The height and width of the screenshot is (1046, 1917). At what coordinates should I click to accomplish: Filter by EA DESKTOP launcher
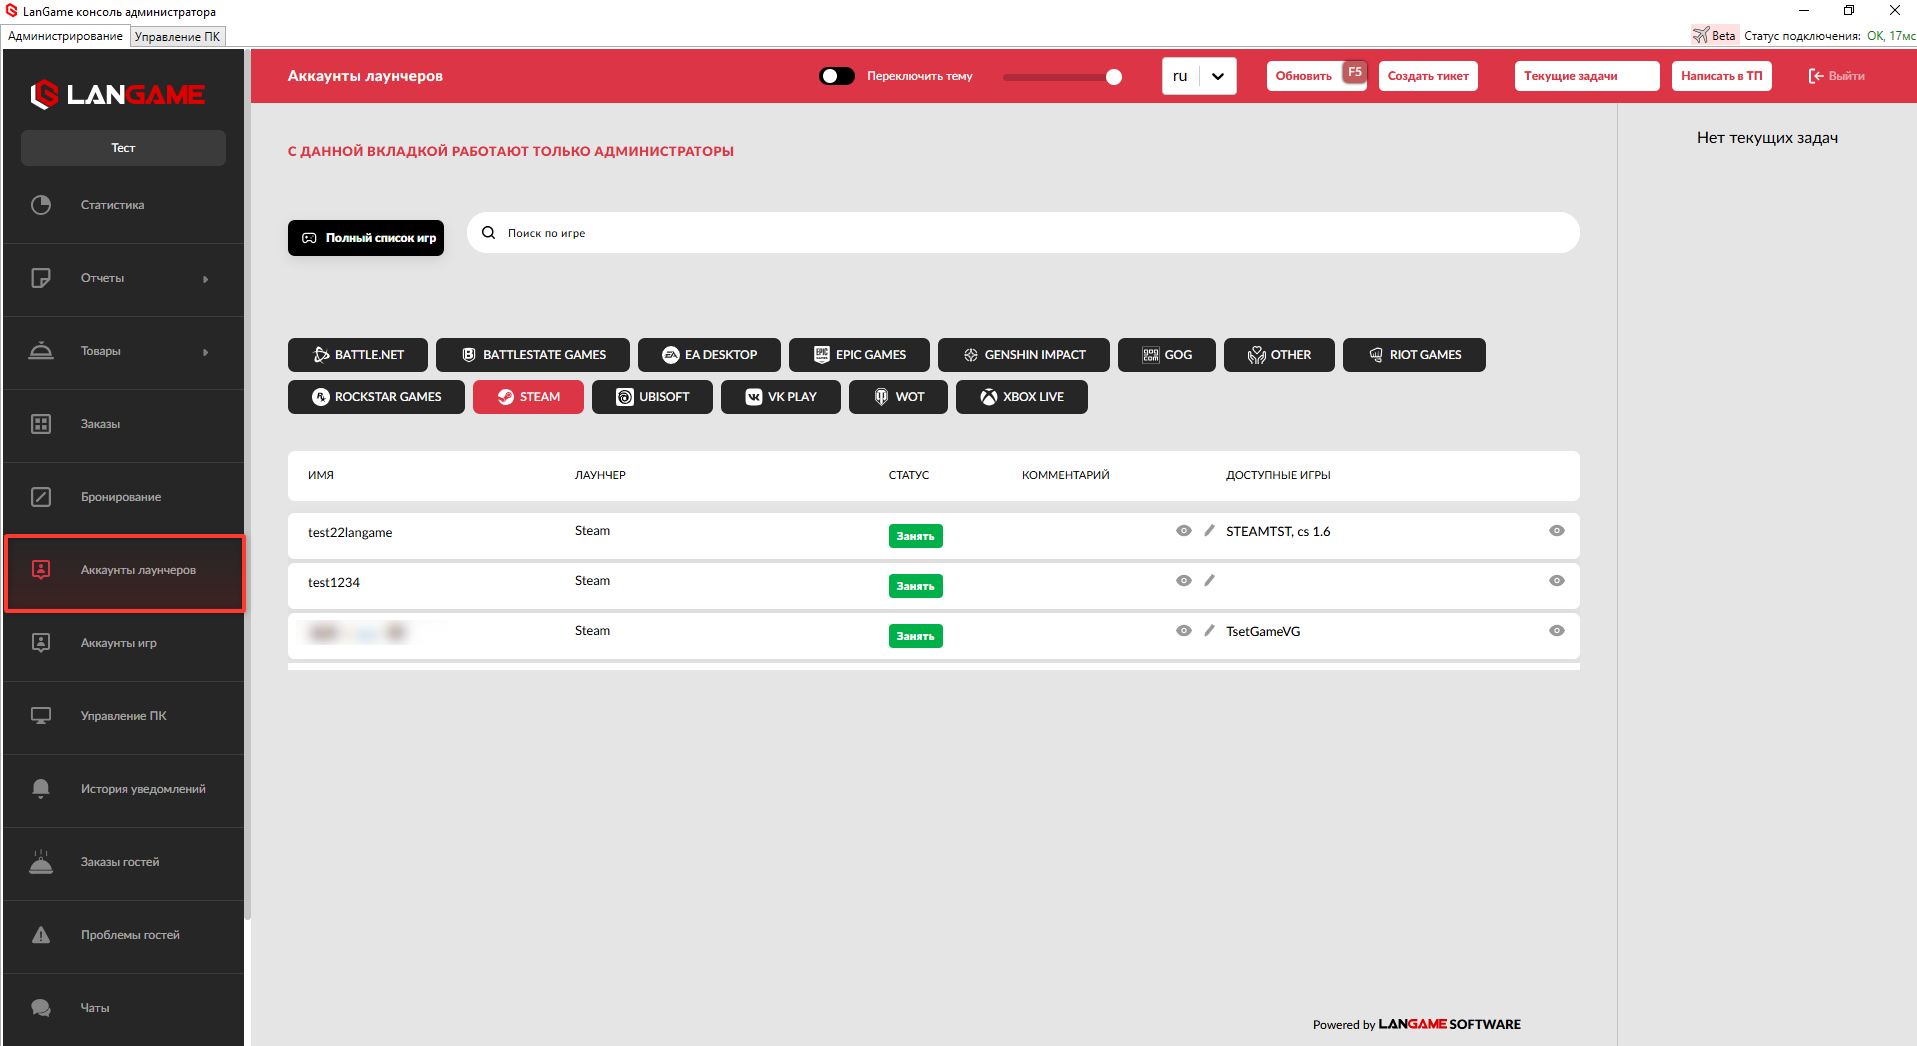709,355
